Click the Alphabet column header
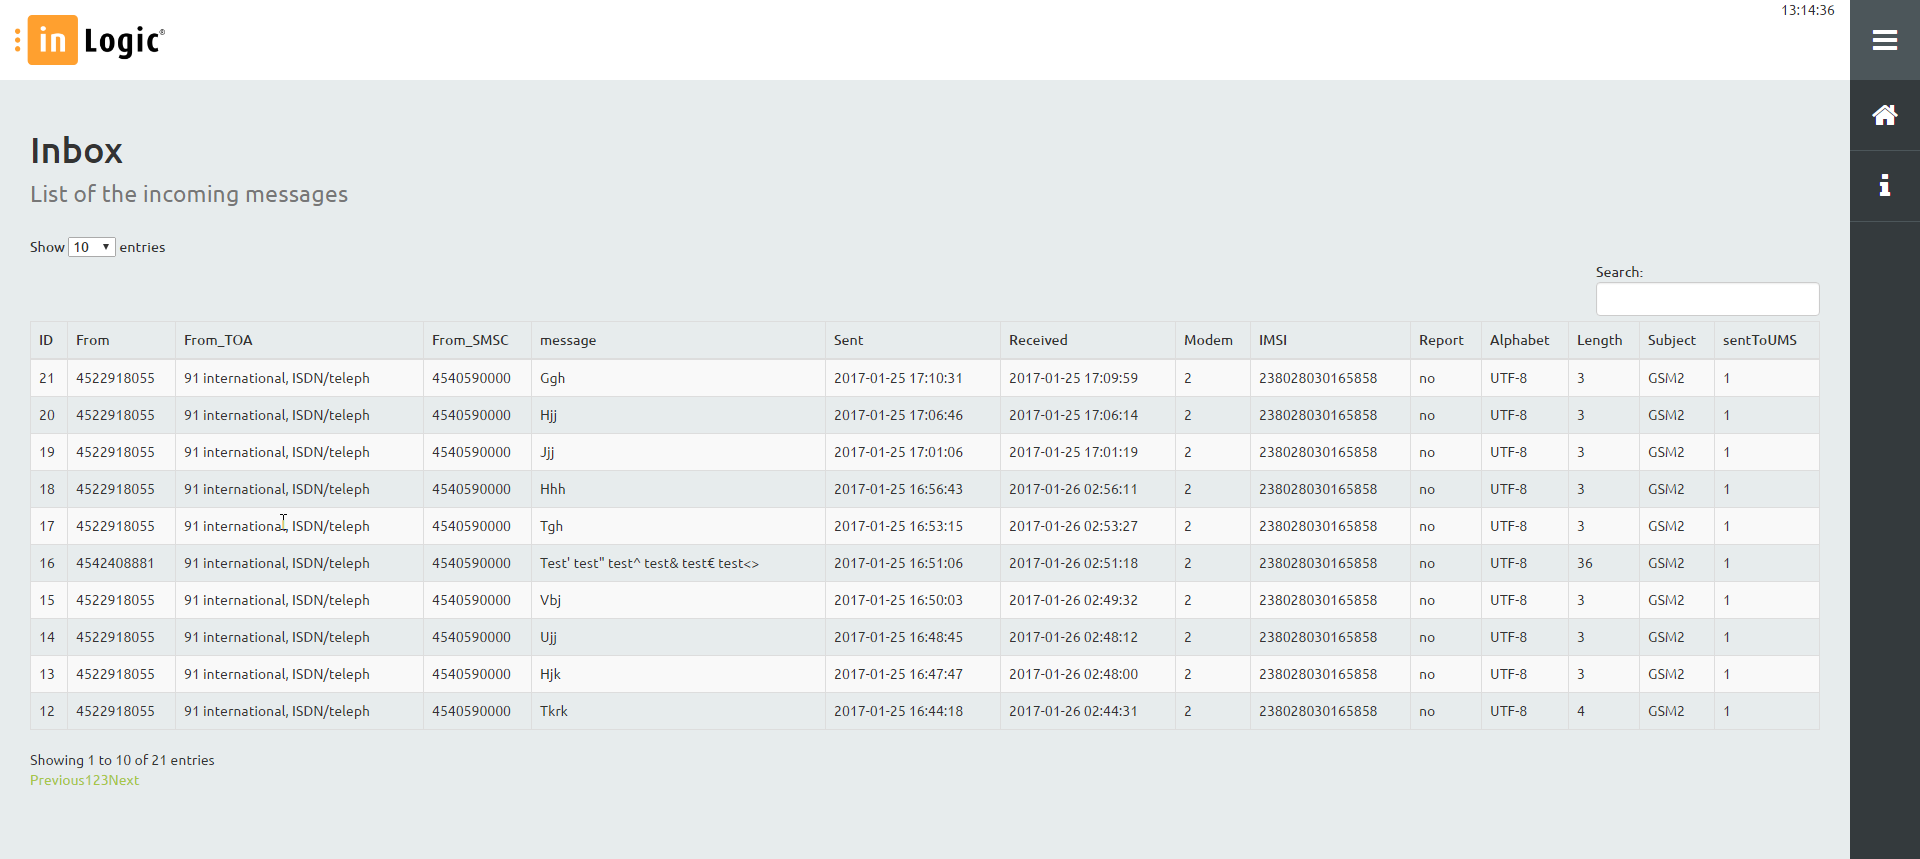Viewport: 1920px width, 859px height. click(x=1519, y=341)
